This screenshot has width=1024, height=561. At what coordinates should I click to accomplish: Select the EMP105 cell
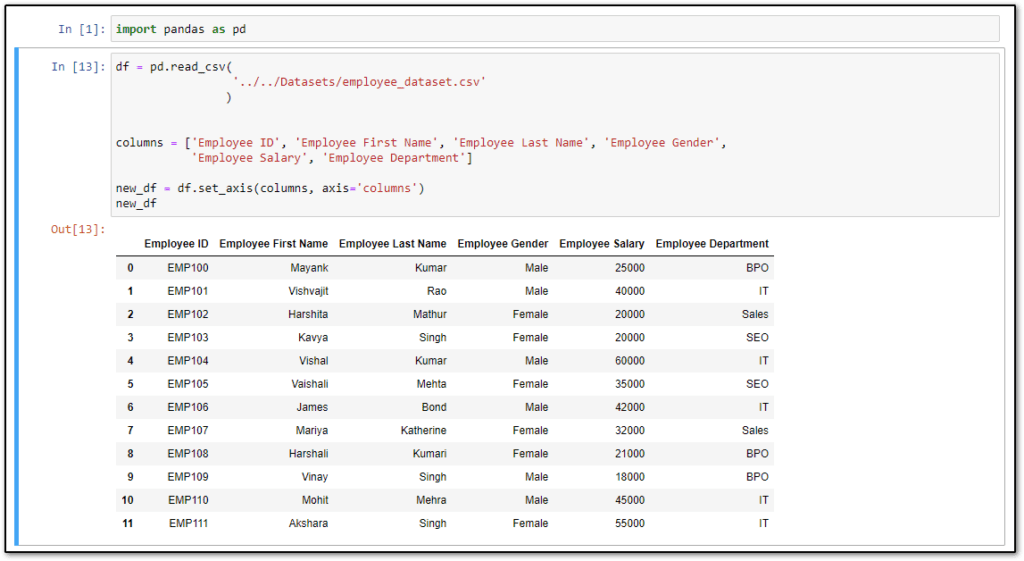click(x=188, y=384)
